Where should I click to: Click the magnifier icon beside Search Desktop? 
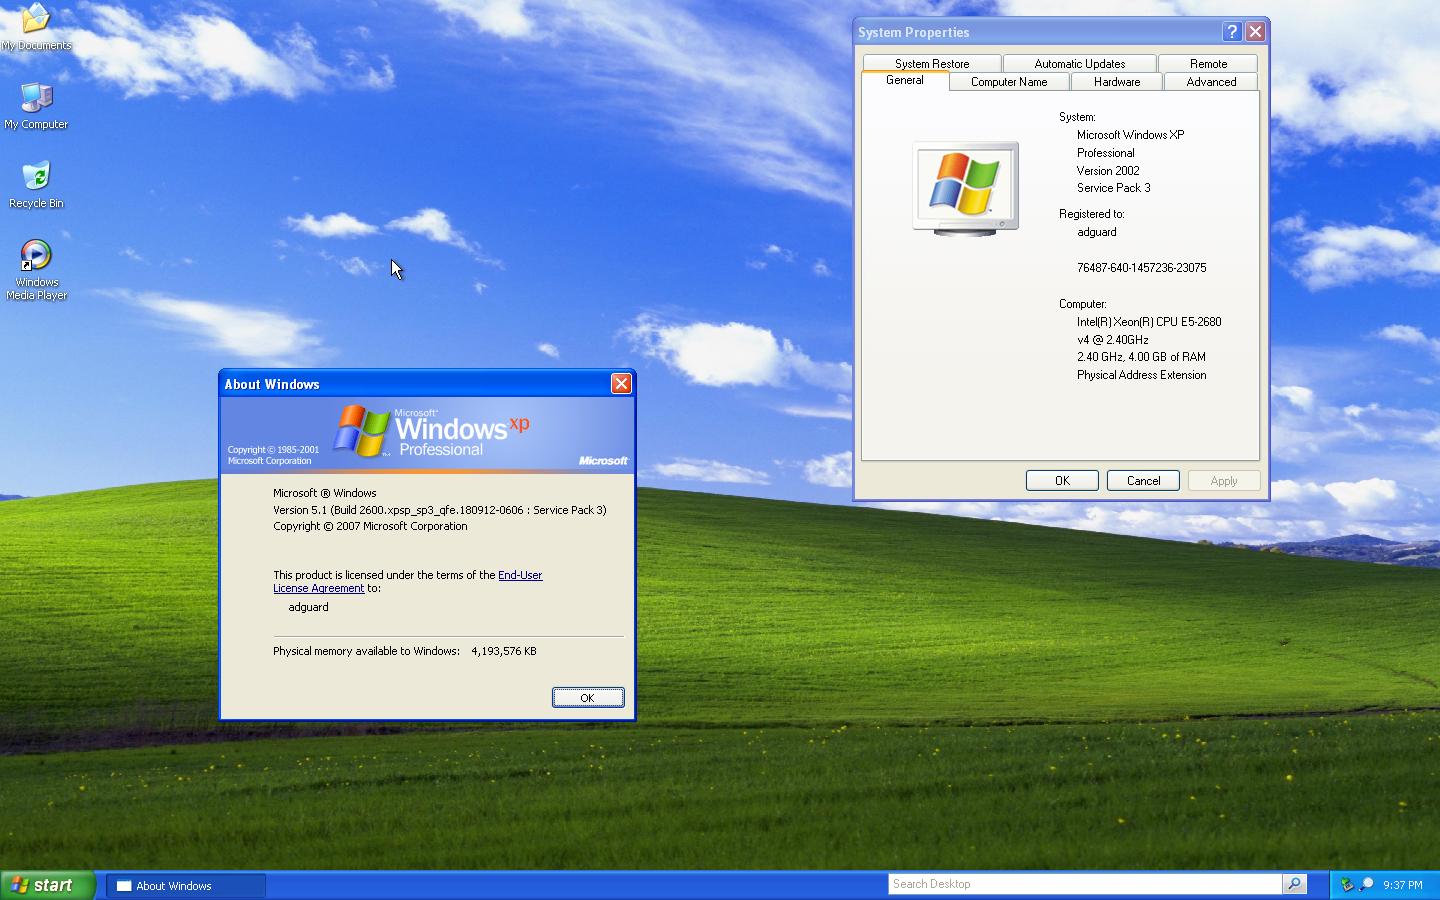1294,884
